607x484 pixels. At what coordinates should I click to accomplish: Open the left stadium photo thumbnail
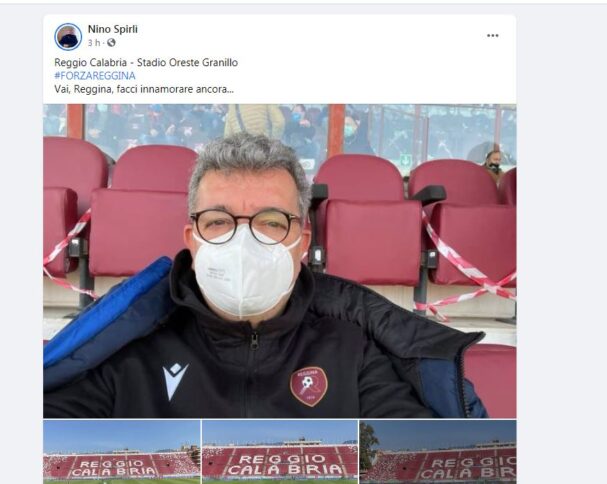point(122,452)
